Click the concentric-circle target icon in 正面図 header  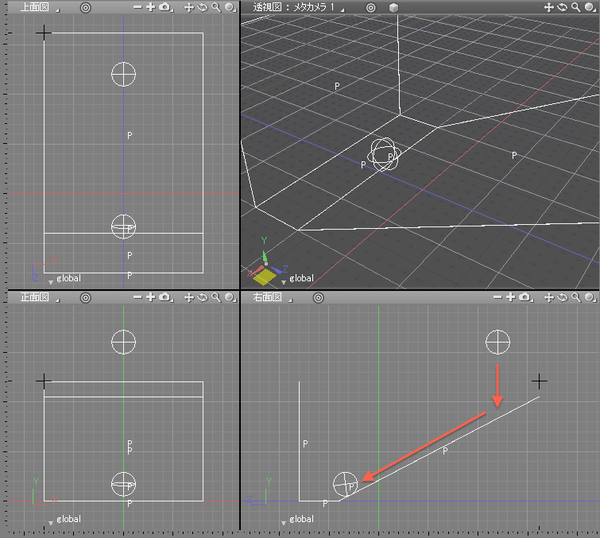point(85,298)
